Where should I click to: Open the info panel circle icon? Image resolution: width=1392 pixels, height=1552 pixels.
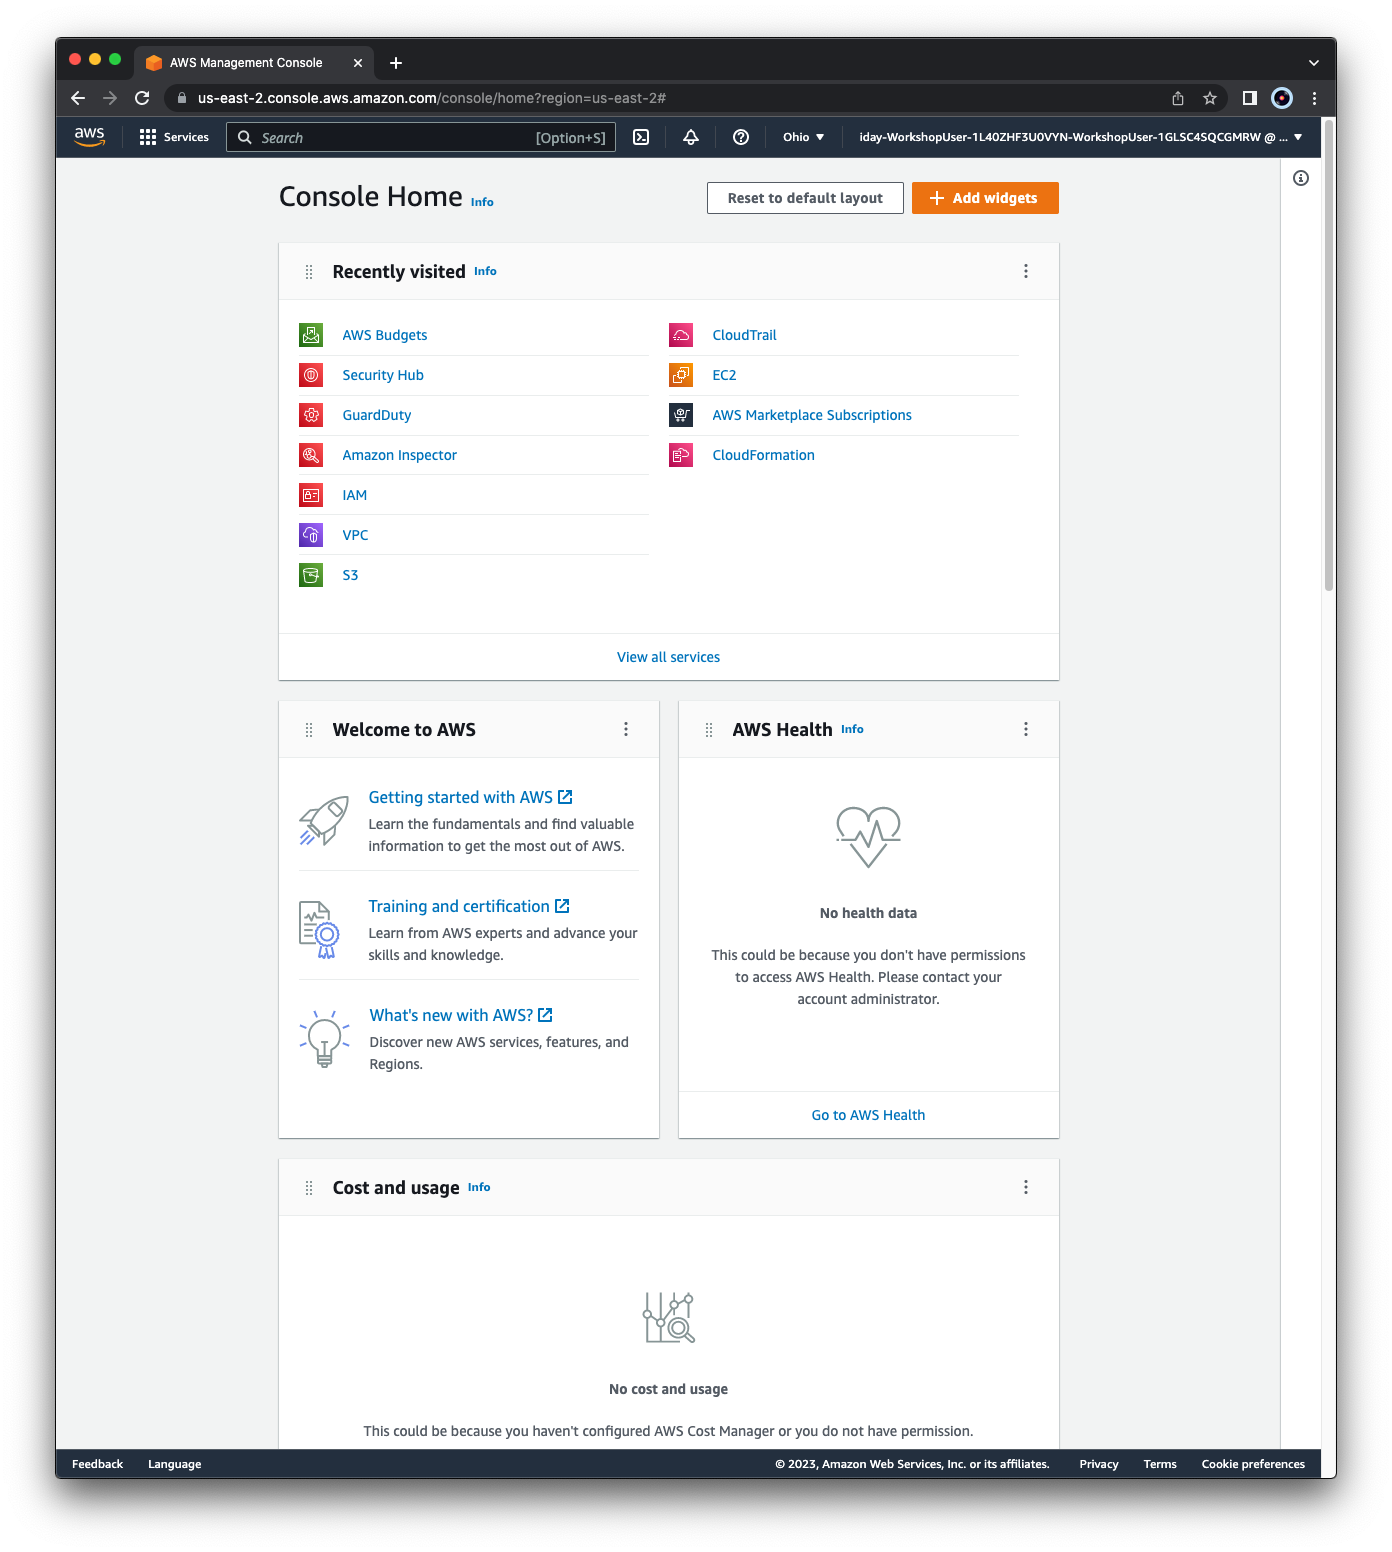(1301, 178)
